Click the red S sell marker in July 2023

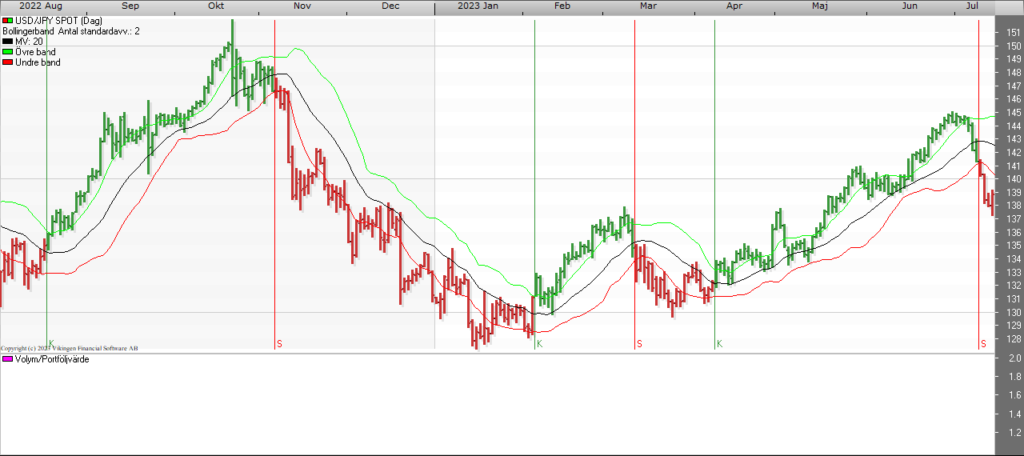[983, 344]
